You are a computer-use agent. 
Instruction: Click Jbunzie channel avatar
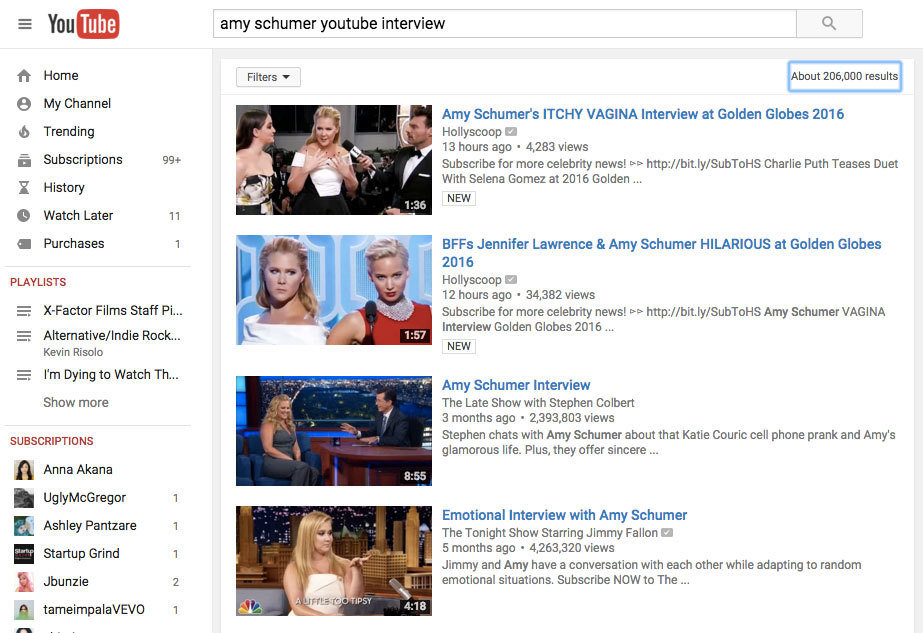(x=24, y=582)
